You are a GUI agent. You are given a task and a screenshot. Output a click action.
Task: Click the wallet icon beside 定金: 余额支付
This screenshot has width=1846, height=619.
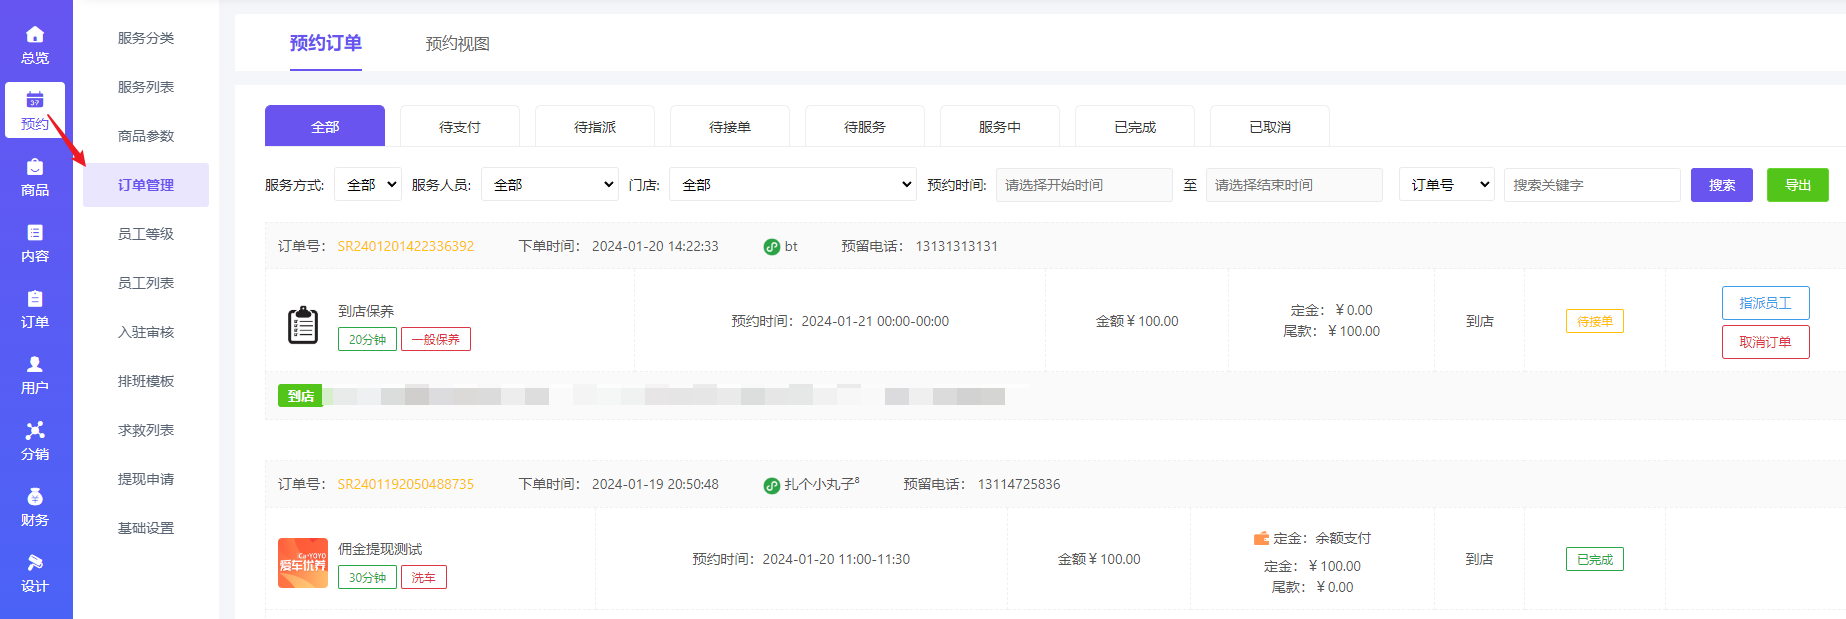[1261, 538]
